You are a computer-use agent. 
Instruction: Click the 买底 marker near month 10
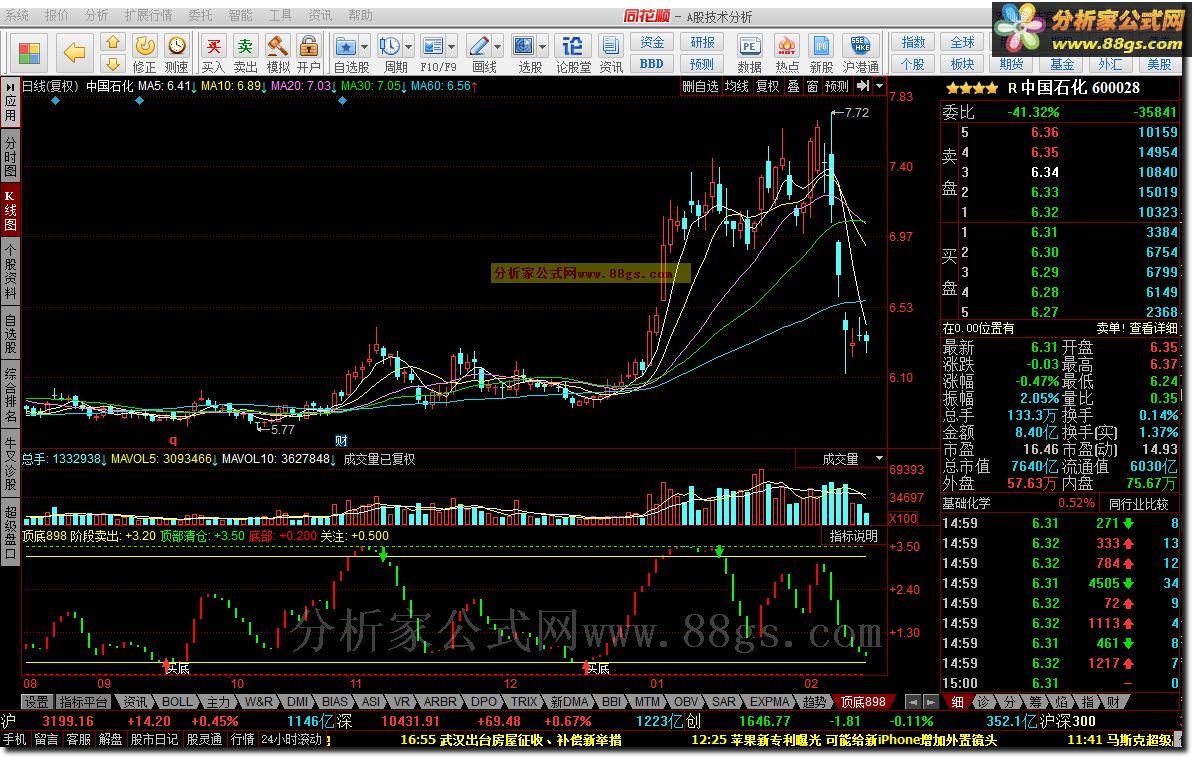point(176,668)
